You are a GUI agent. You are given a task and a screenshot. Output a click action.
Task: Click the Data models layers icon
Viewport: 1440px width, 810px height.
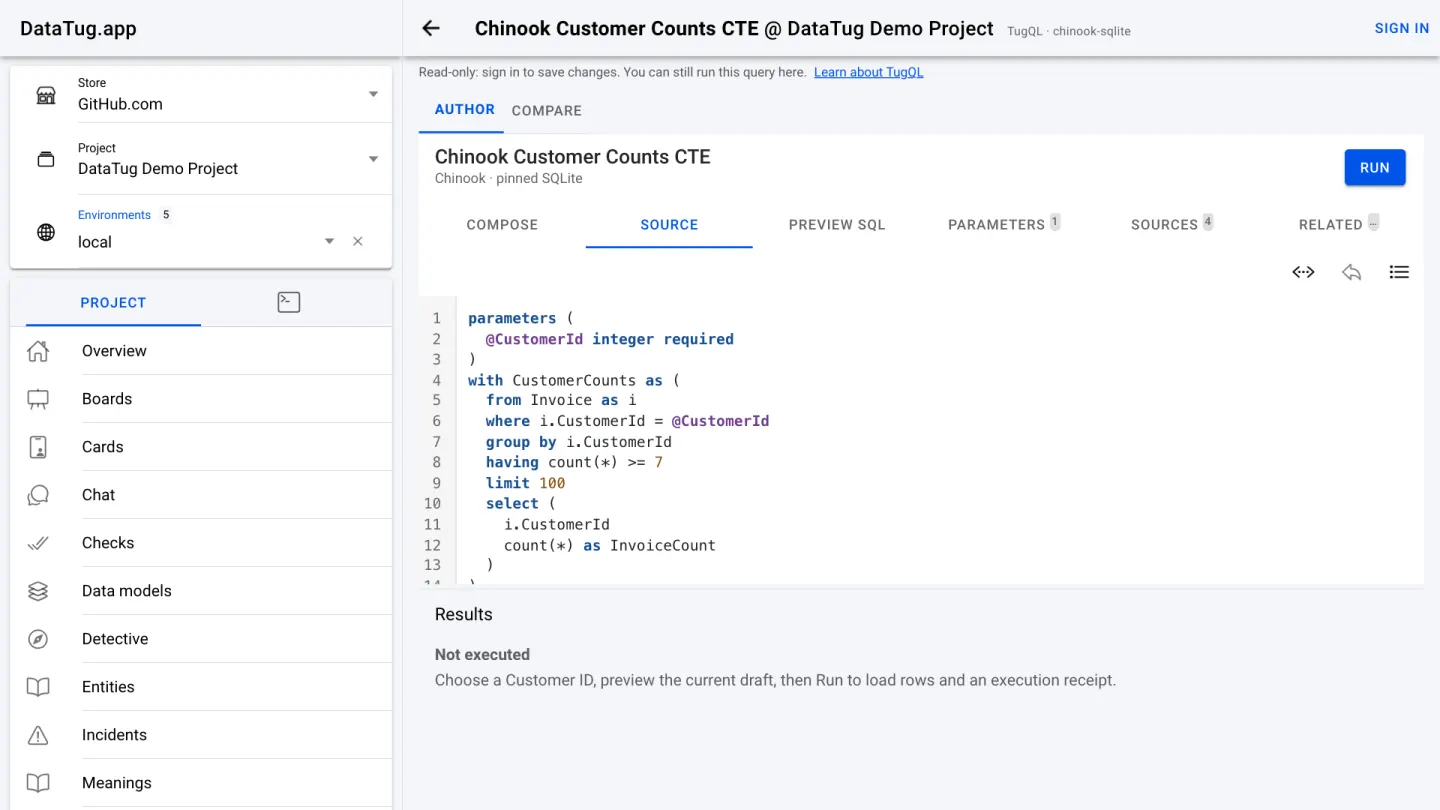38,591
